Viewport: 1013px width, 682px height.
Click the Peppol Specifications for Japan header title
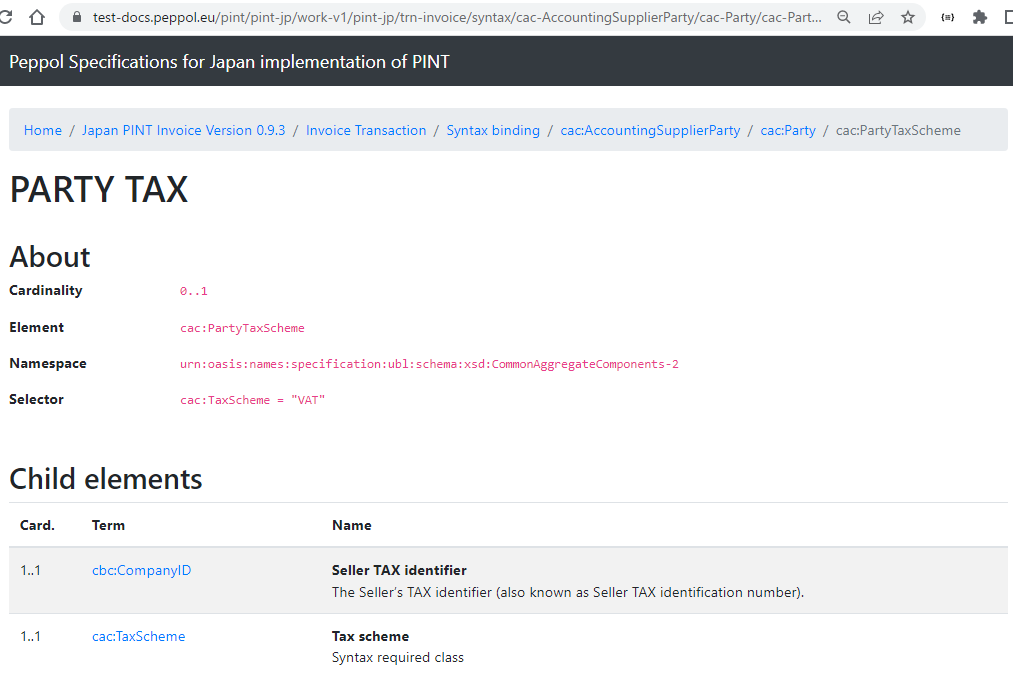click(229, 62)
